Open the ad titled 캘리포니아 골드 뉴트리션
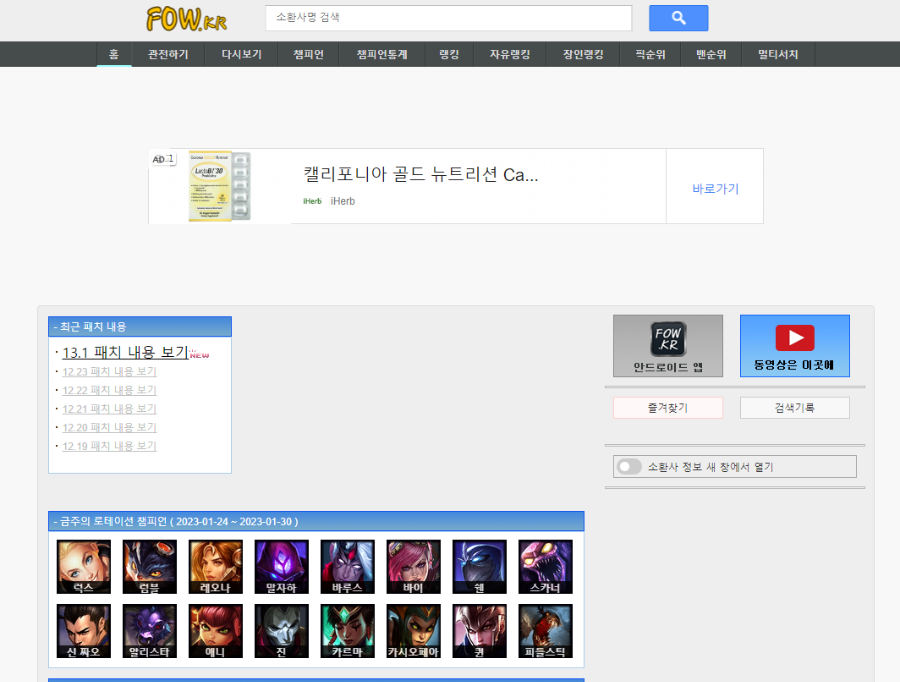This screenshot has width=900, height=682. coord(421,174)
